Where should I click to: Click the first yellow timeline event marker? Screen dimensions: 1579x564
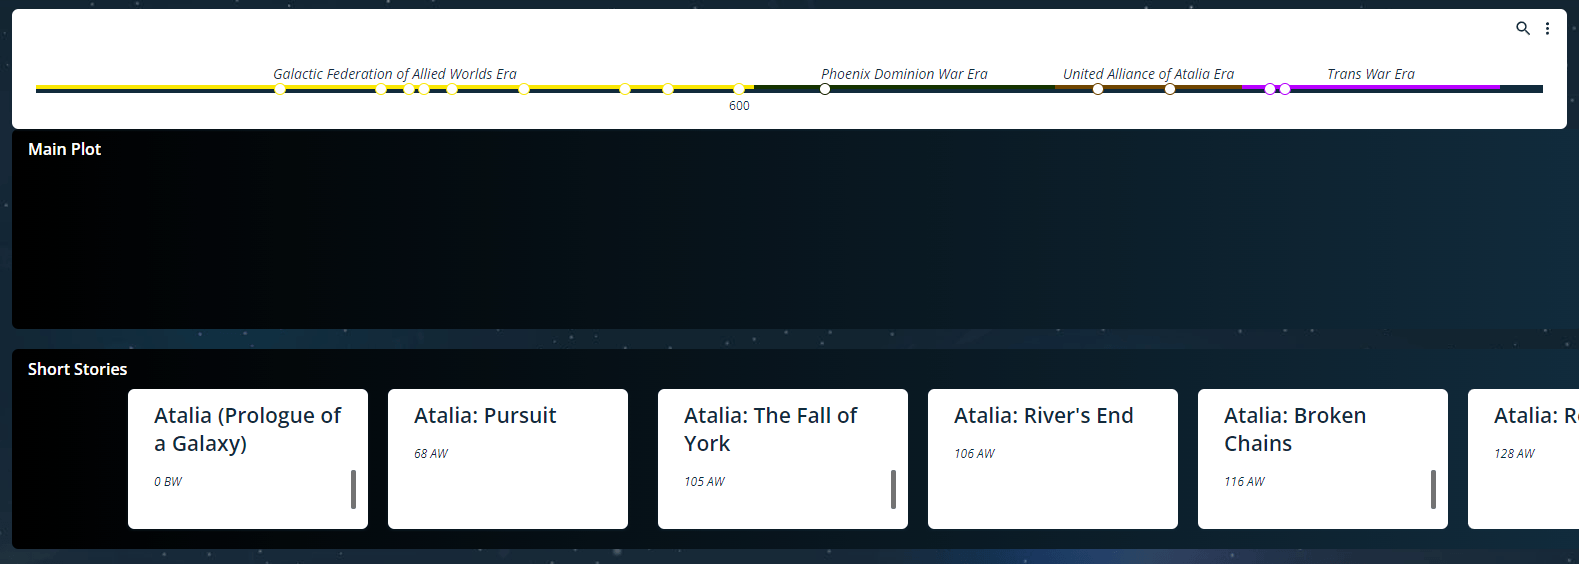[x=280, y=89]
